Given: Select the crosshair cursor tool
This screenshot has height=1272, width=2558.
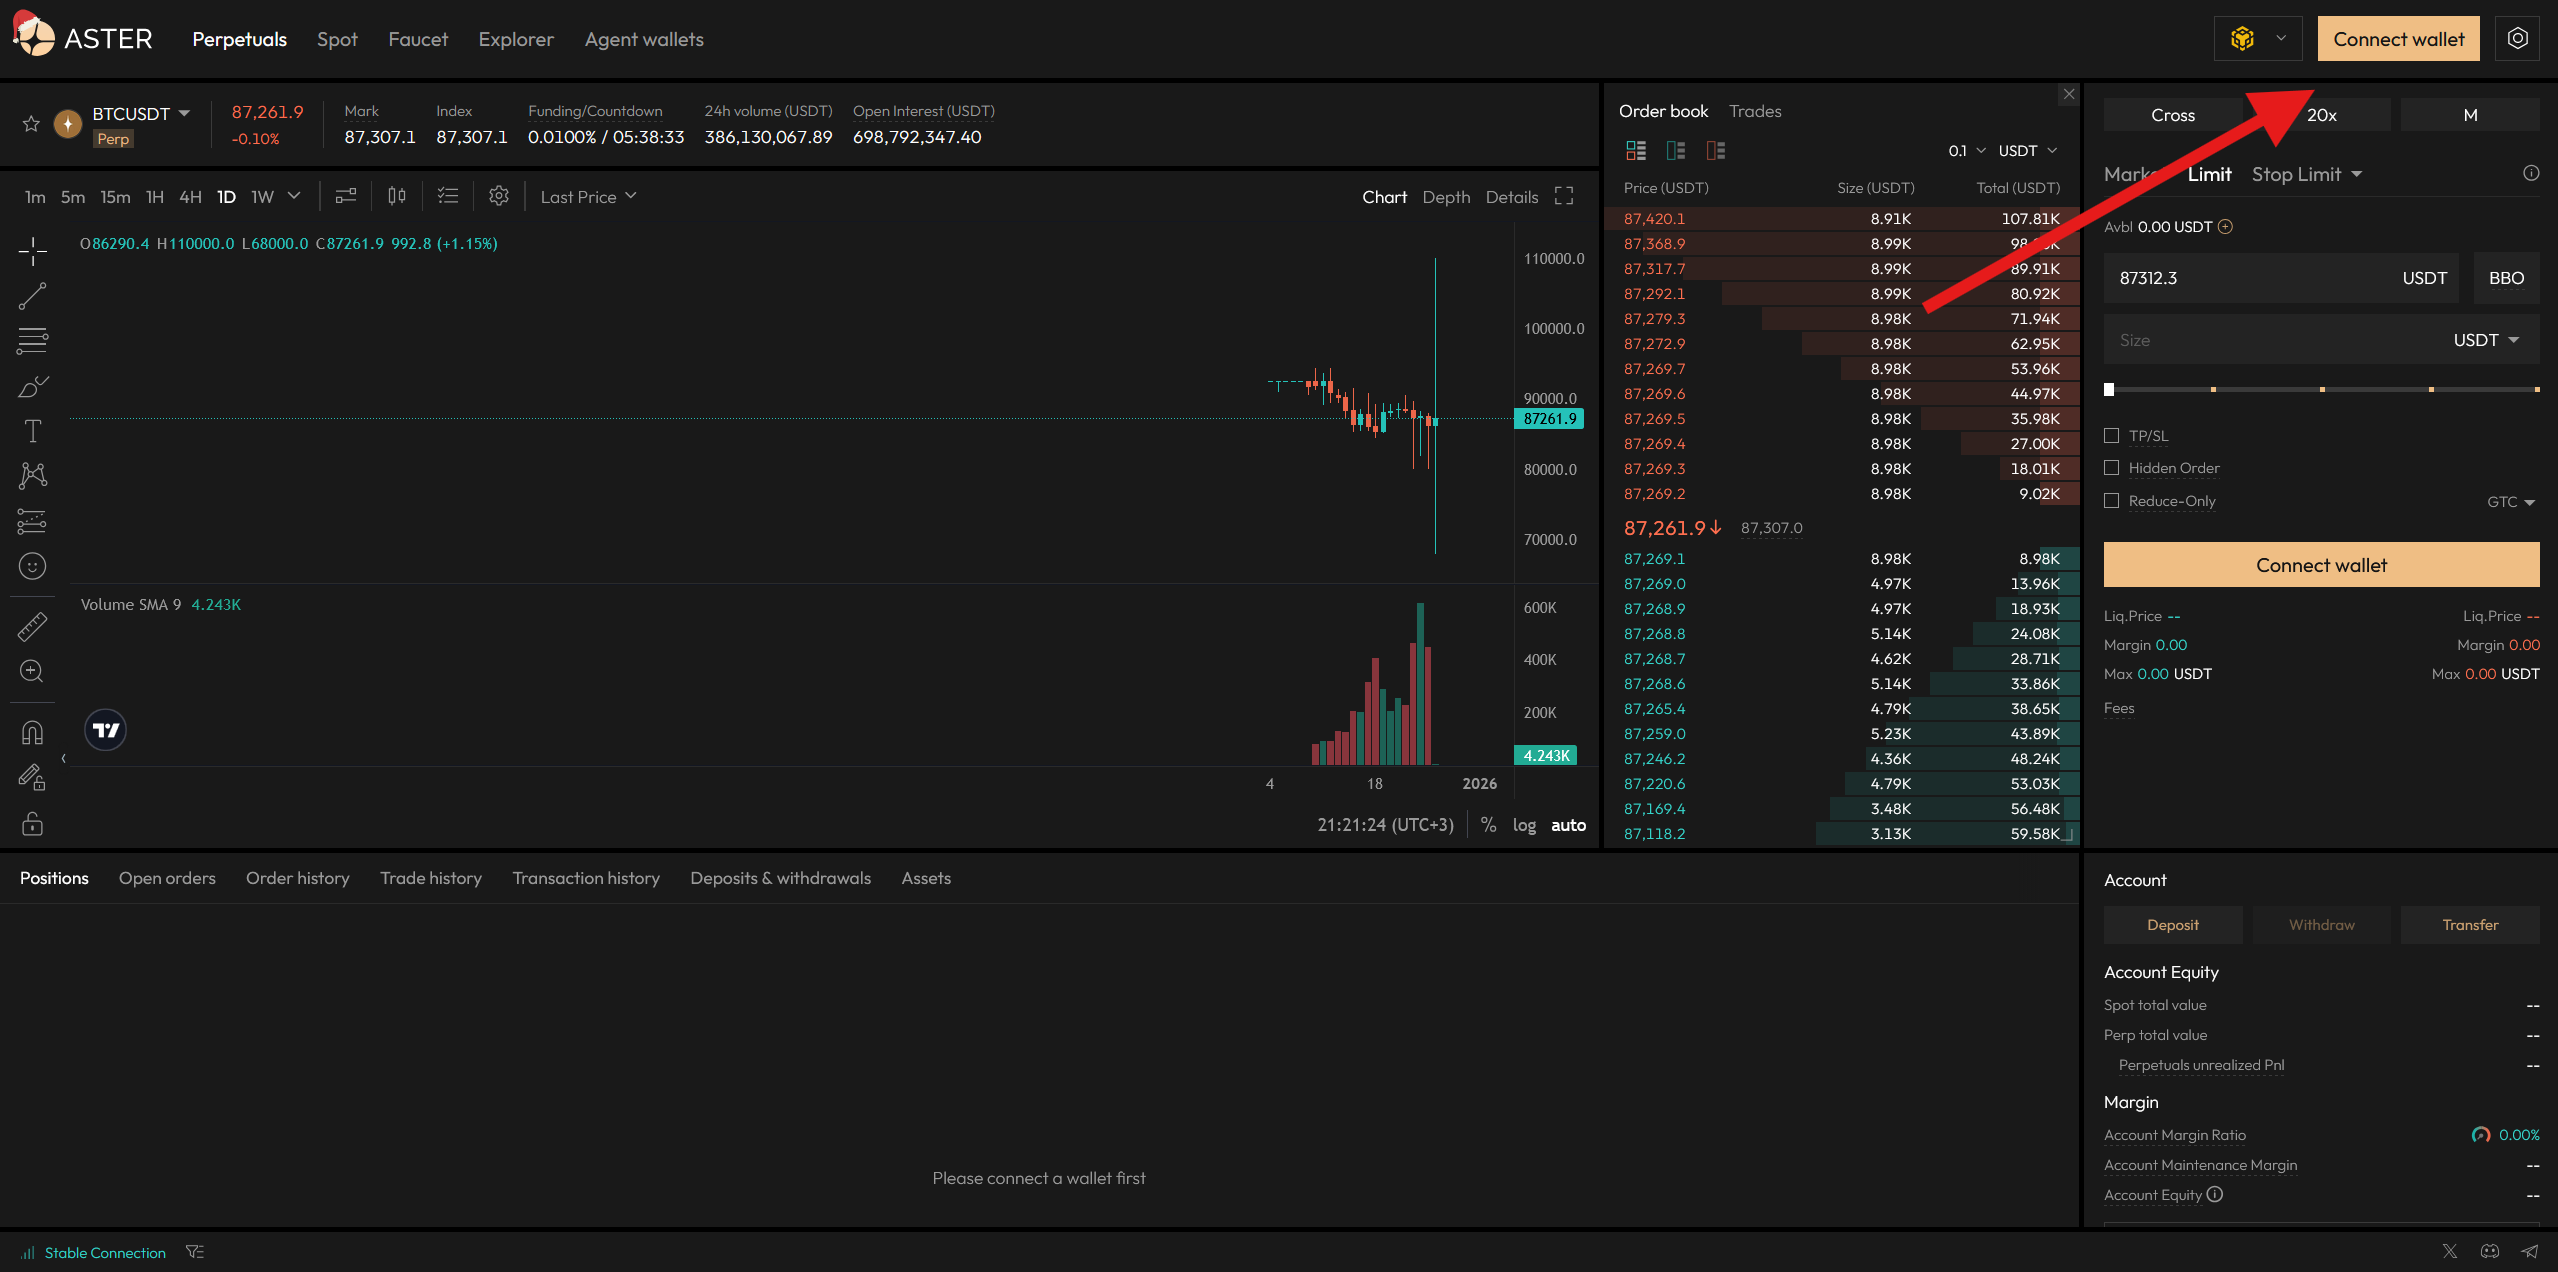Looking at the screenshot, I should pyautogui.click(x=32, y=251).
